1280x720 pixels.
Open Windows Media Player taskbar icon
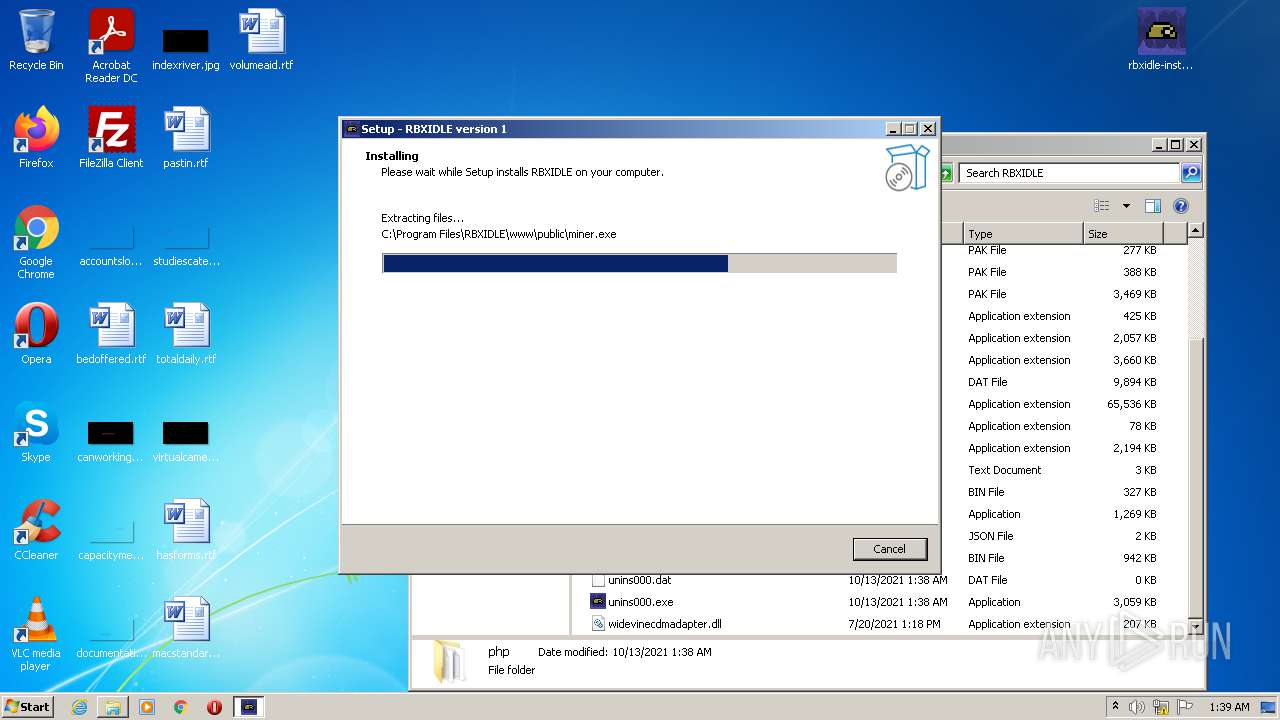coord(147,707)
